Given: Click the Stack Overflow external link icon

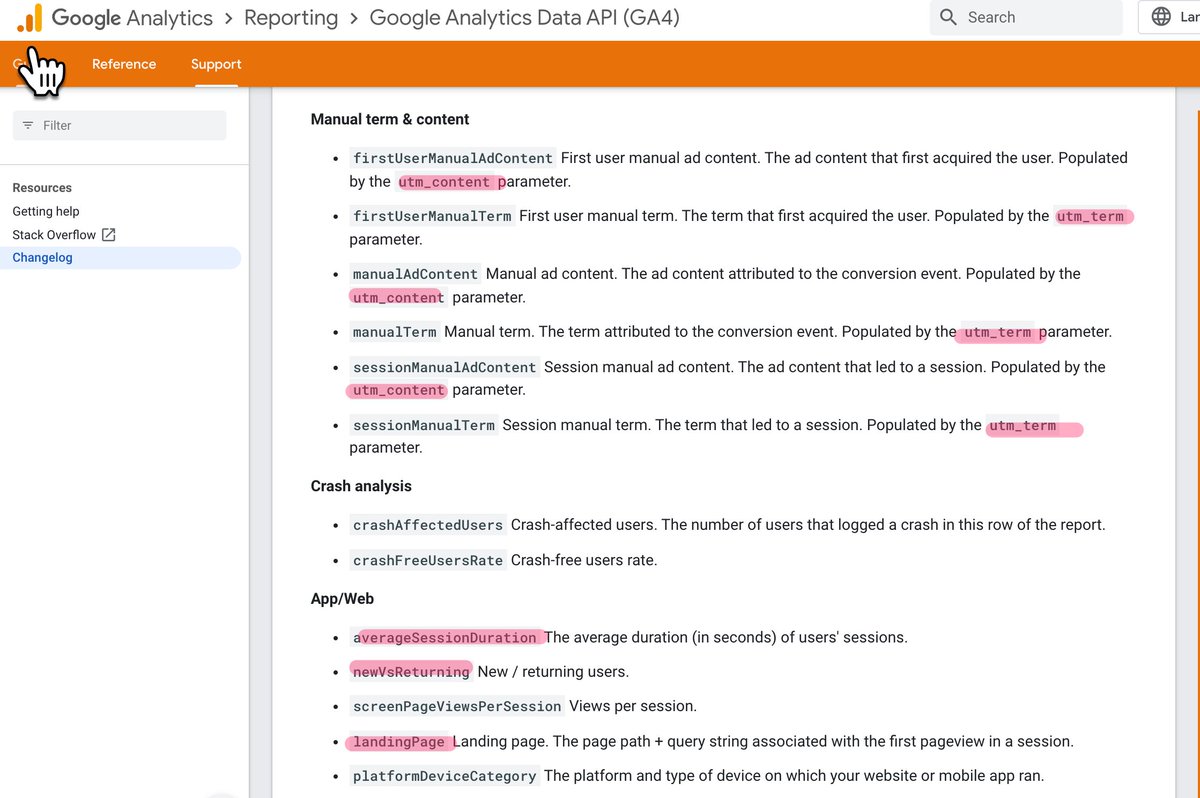Looking at the screenshot, I should (109, 235).
